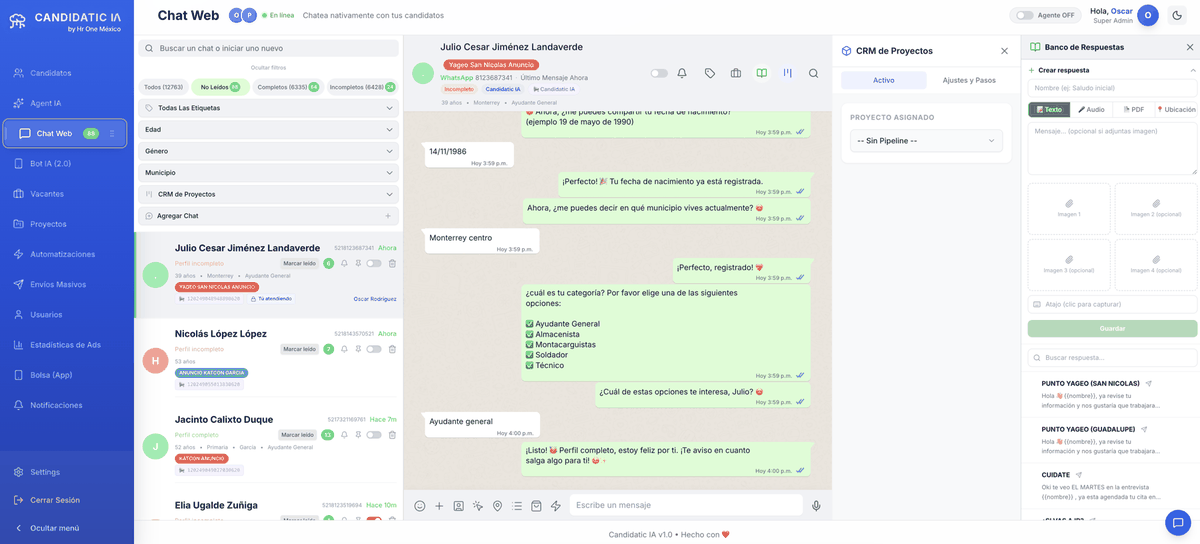Click the bell icon in chat header
Viewport: 1200px width, 544px height.
[682, 73]
